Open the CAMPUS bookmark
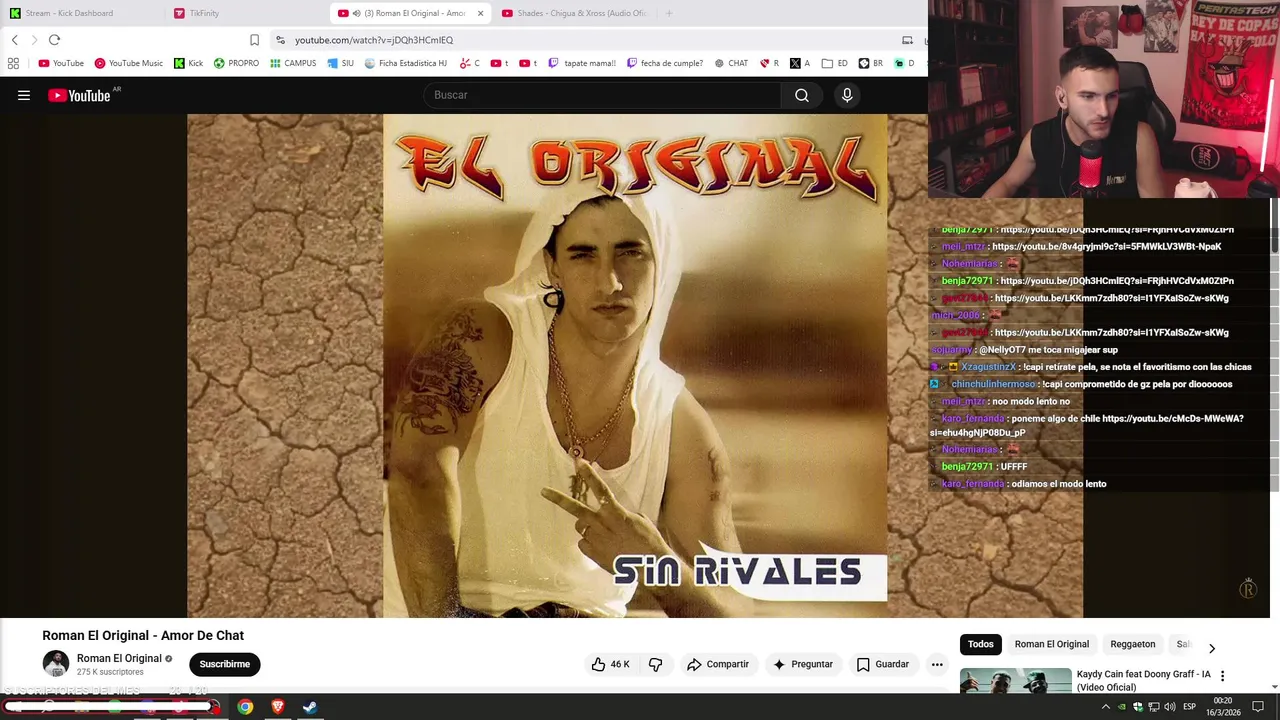The height and width of the screenshot is (720, 1280). [293, 63]
